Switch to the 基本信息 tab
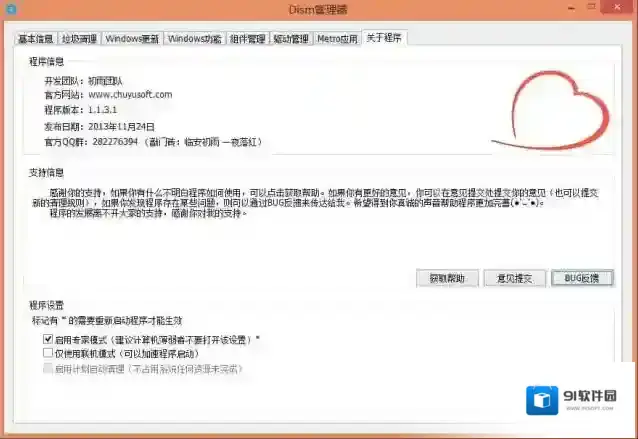This screenshot has height=439, width=638. [36, 39]
